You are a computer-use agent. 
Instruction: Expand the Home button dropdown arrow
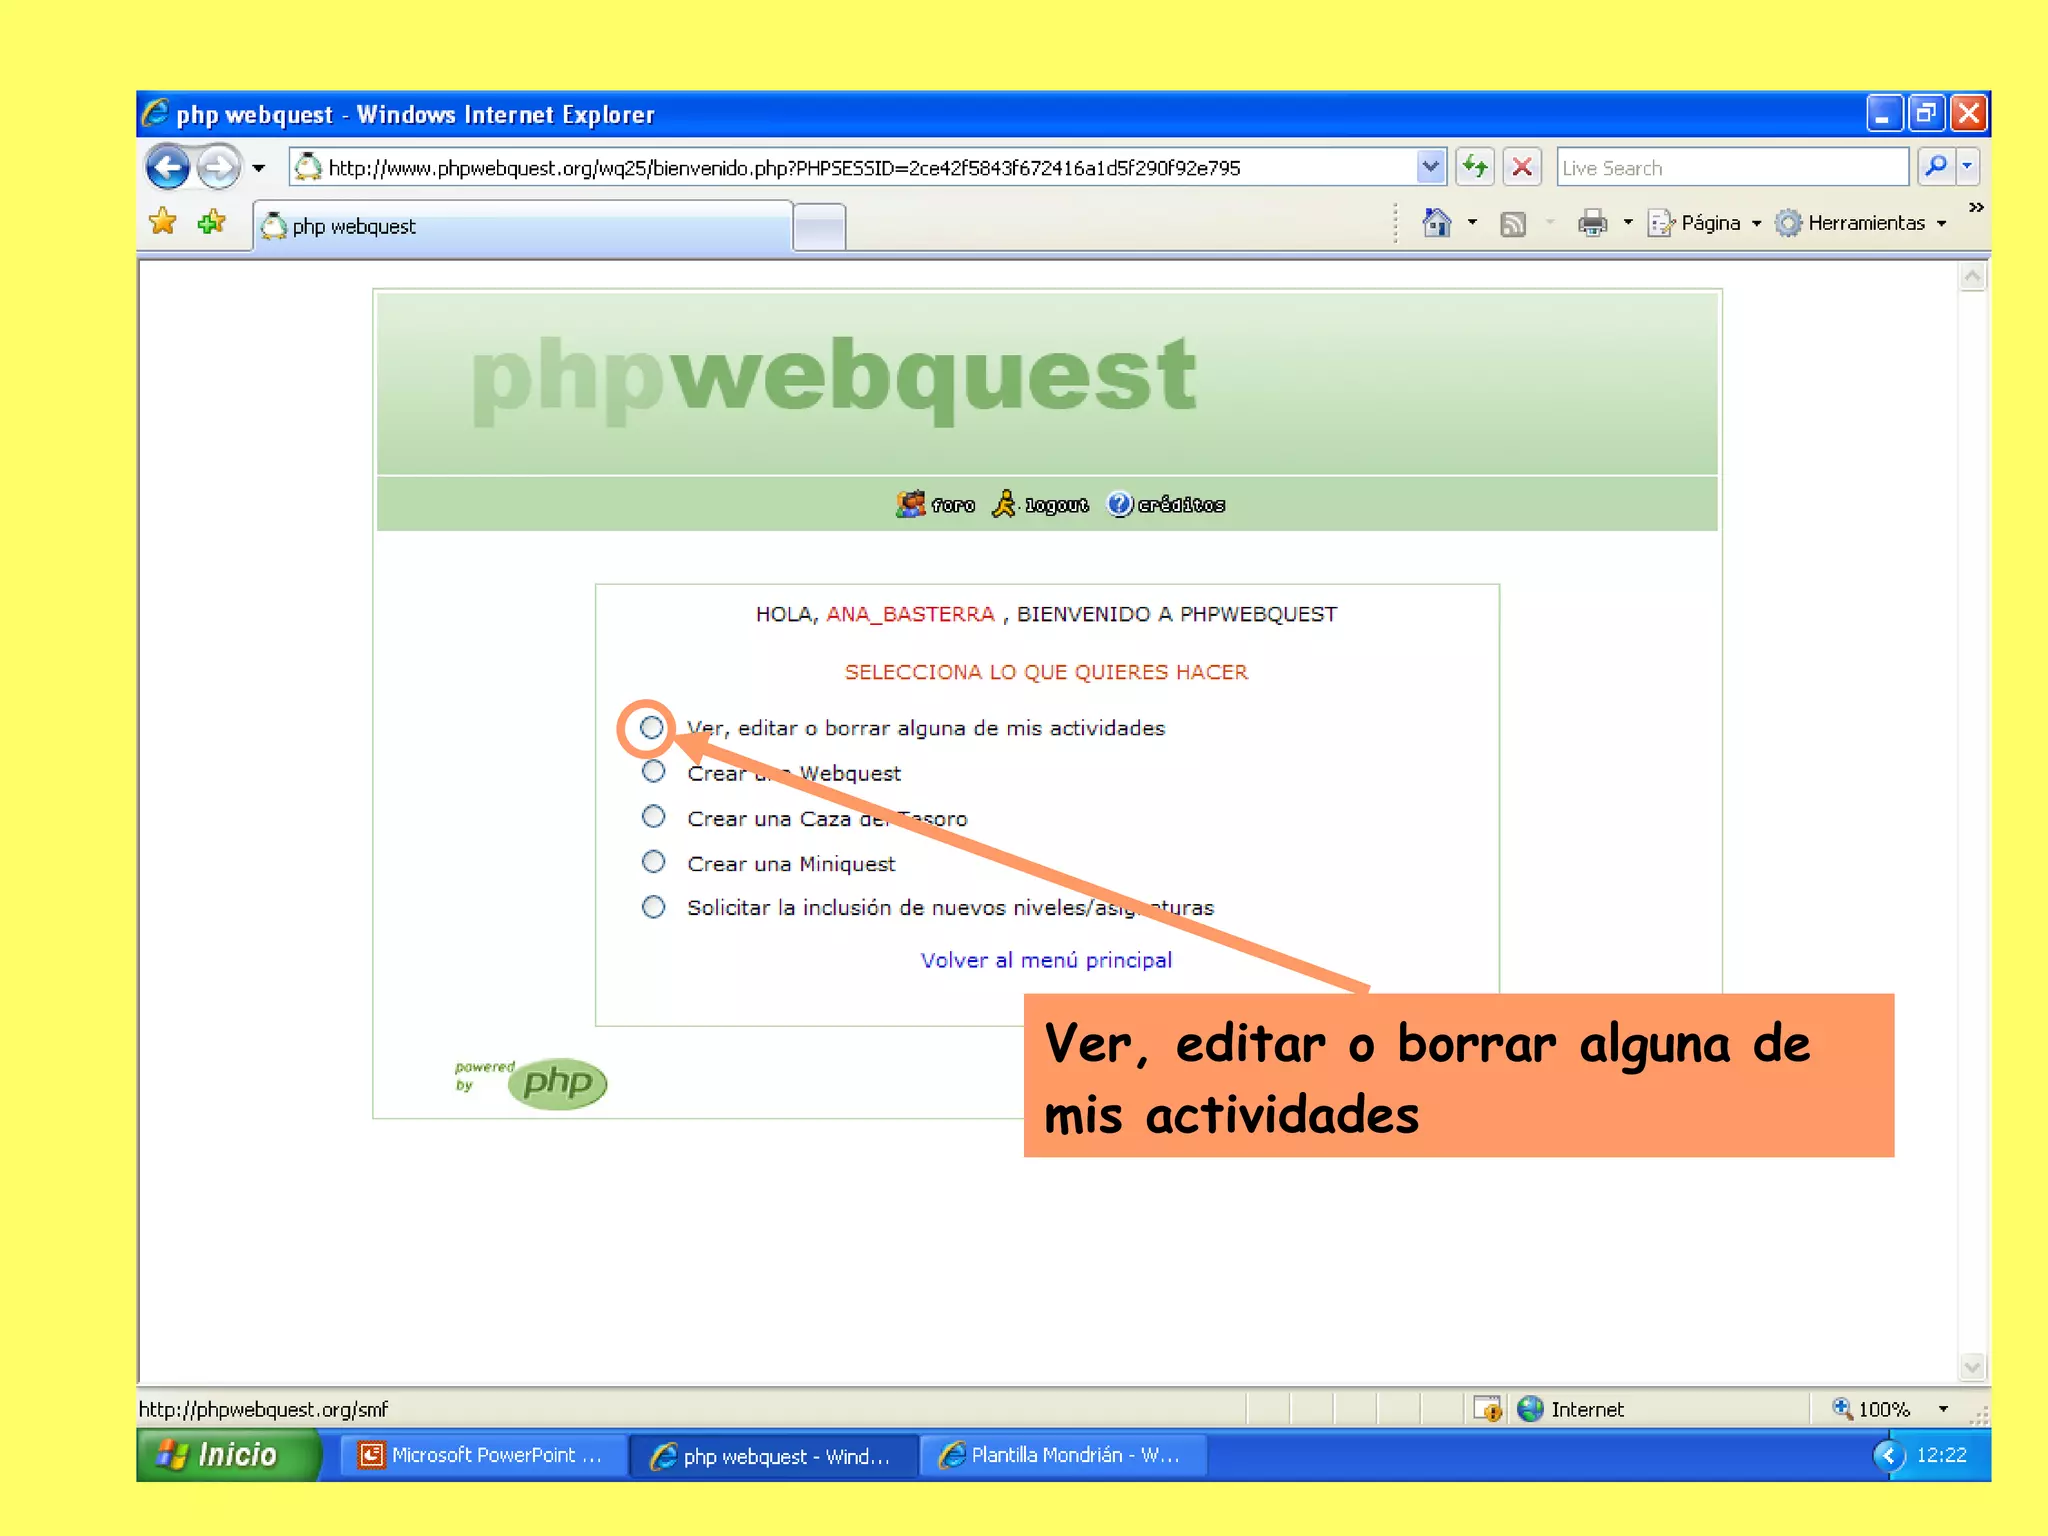click(x=1472, y=223)
